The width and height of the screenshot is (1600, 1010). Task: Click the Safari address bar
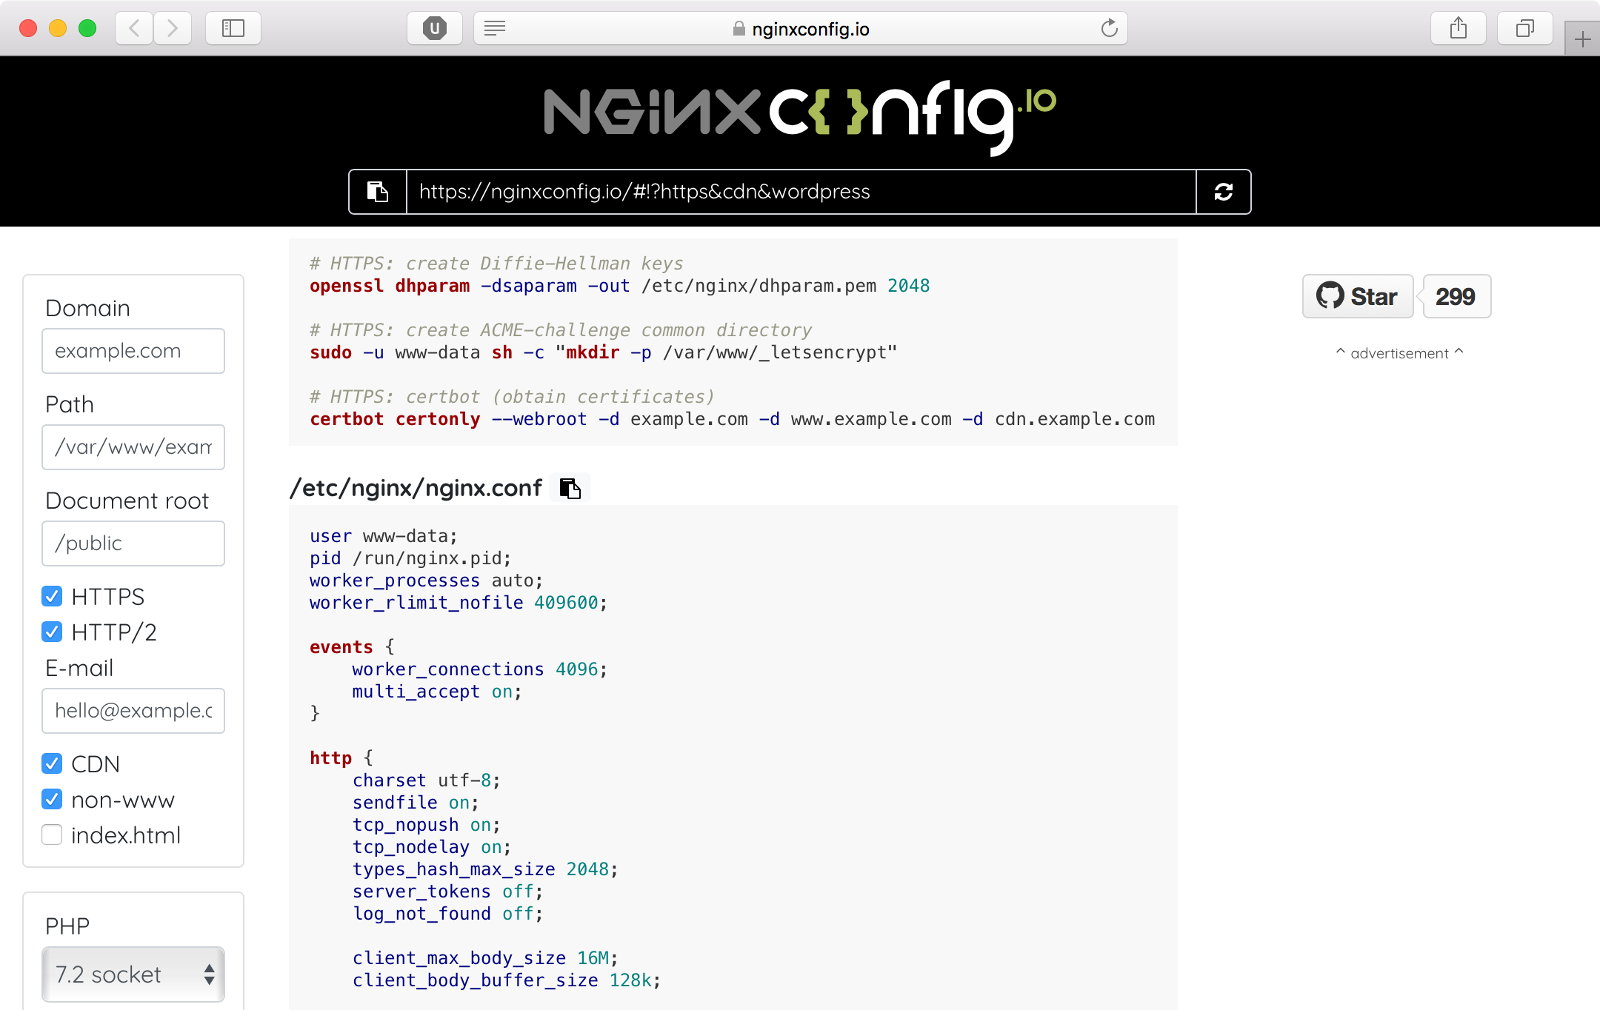point(800,28)
